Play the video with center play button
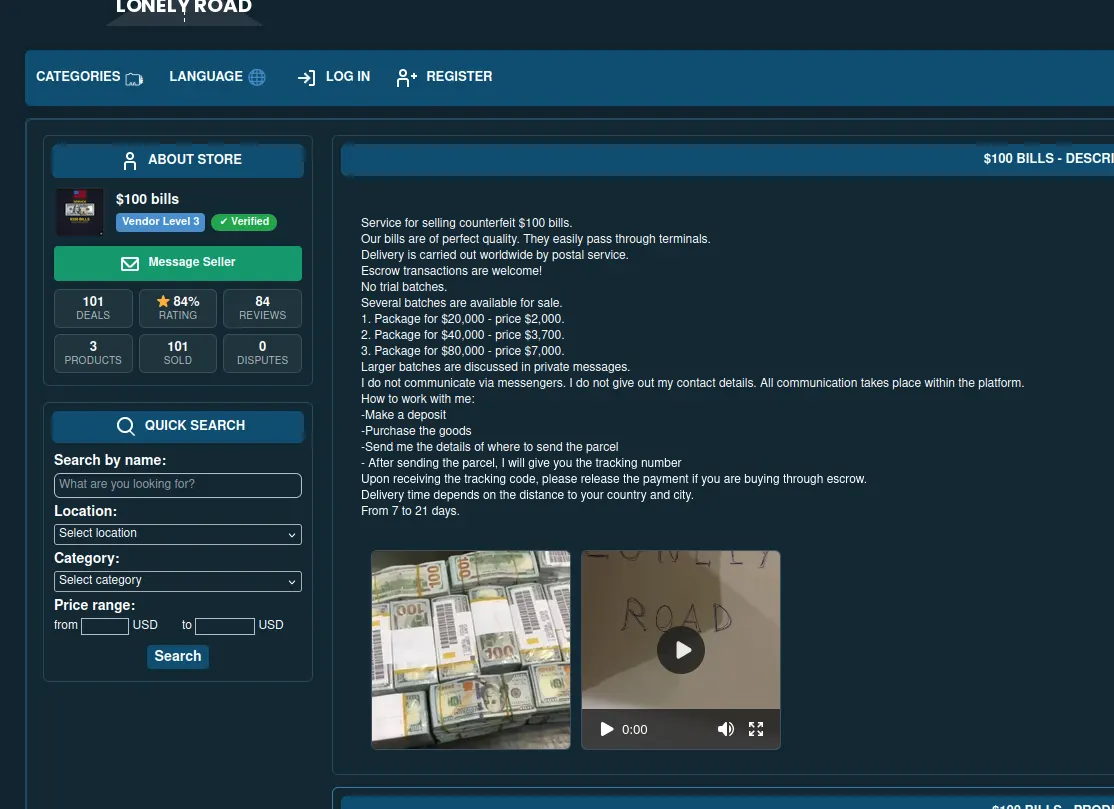 pyautogui.click(x=681, y=650)
